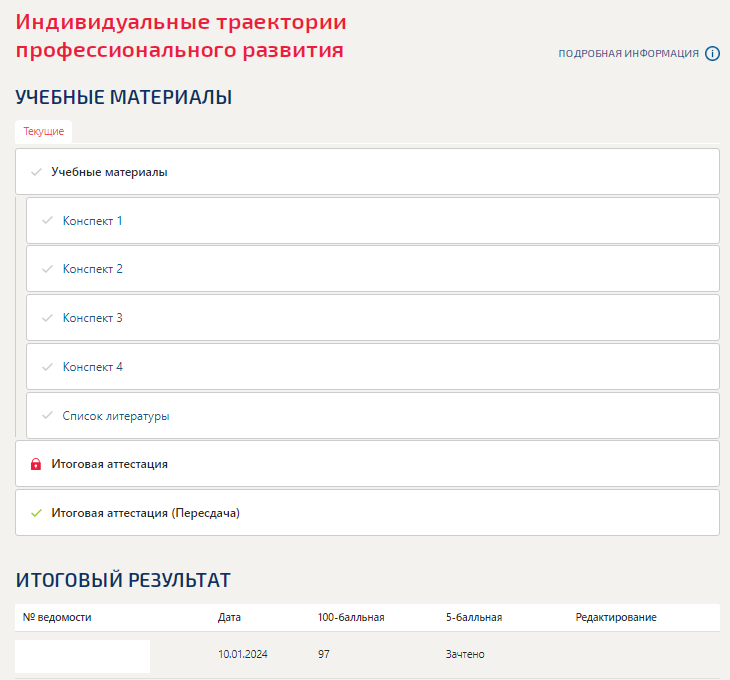Open the ПОДРОБНАЯ ИНФОРМАЦИЯ link
The width and height of the screenshot is (730, 680).
click(629, 54)
